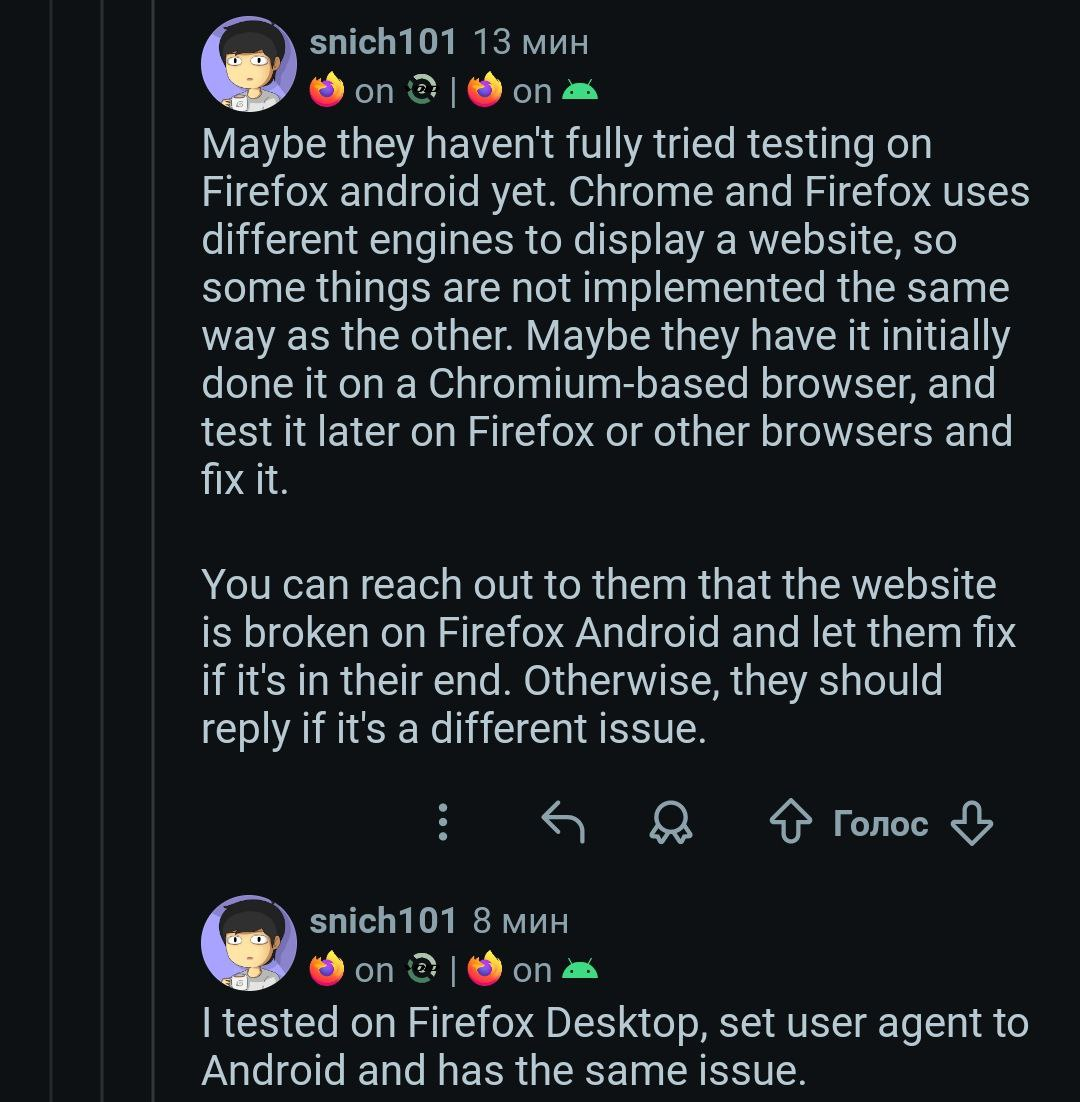
Task: Reply to the comment using the arrow icon
Action: pos(562,824)
